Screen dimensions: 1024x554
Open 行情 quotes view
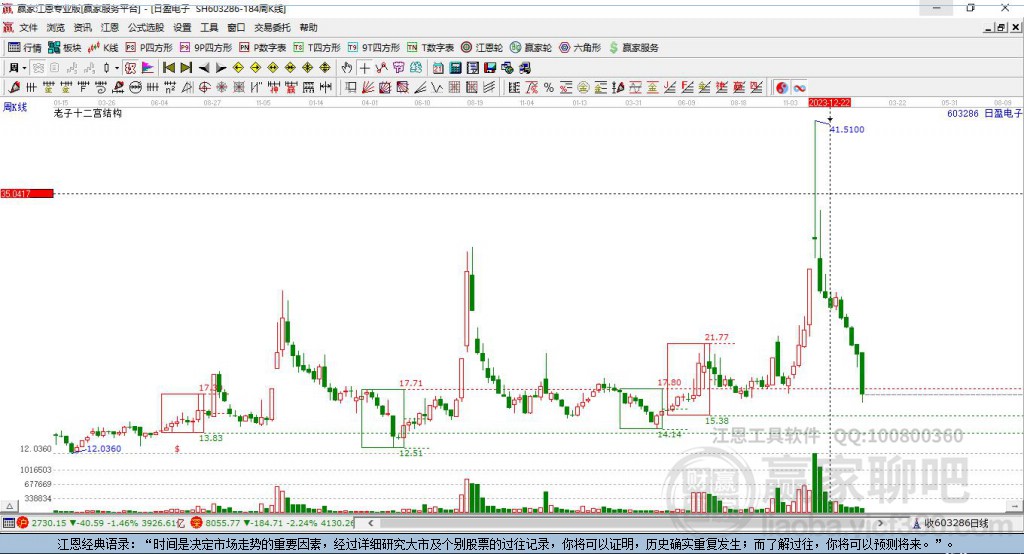25,48
